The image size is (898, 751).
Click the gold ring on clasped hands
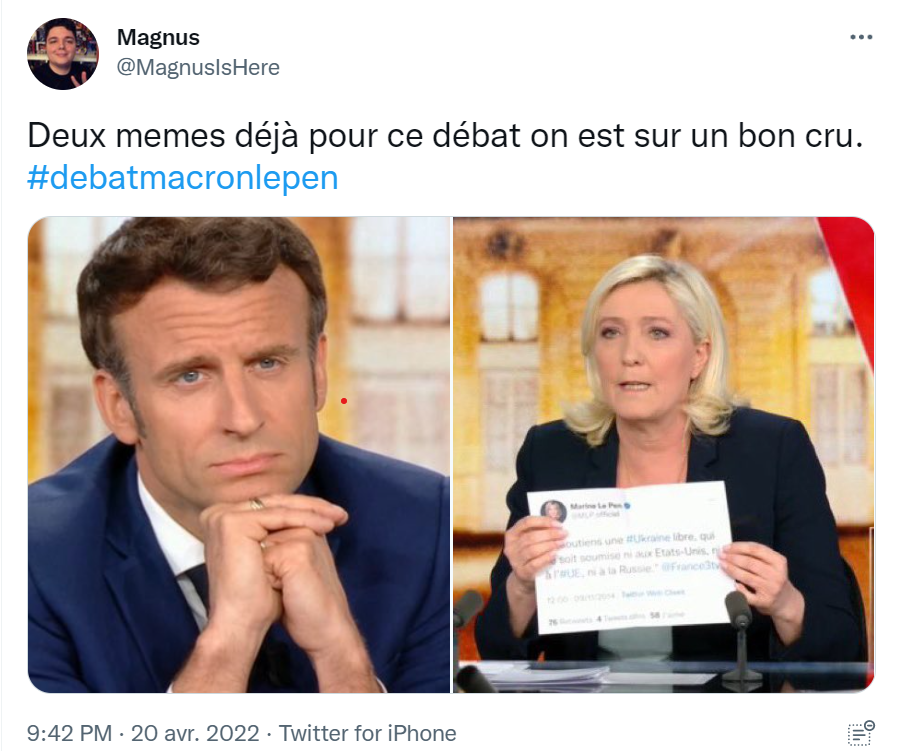click(257, 504)
